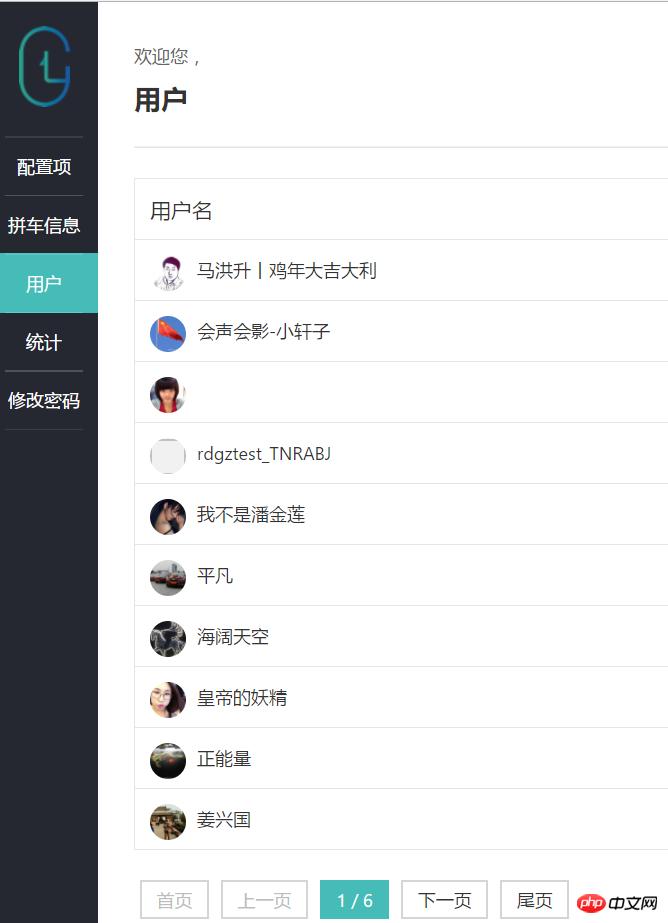Click the 尾页 pagination button

pyautogui.click(x=534, y=899)
